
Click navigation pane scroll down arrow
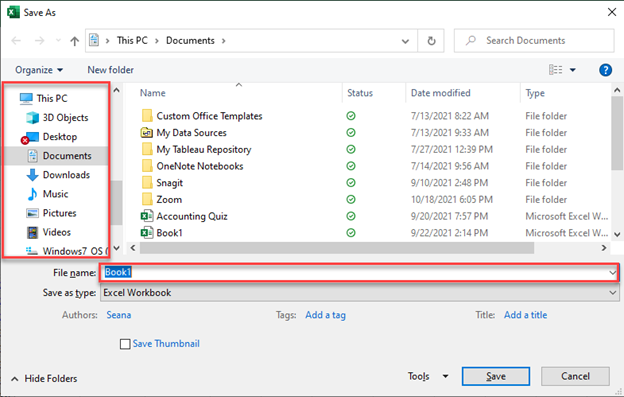click(x=116, y=248)
